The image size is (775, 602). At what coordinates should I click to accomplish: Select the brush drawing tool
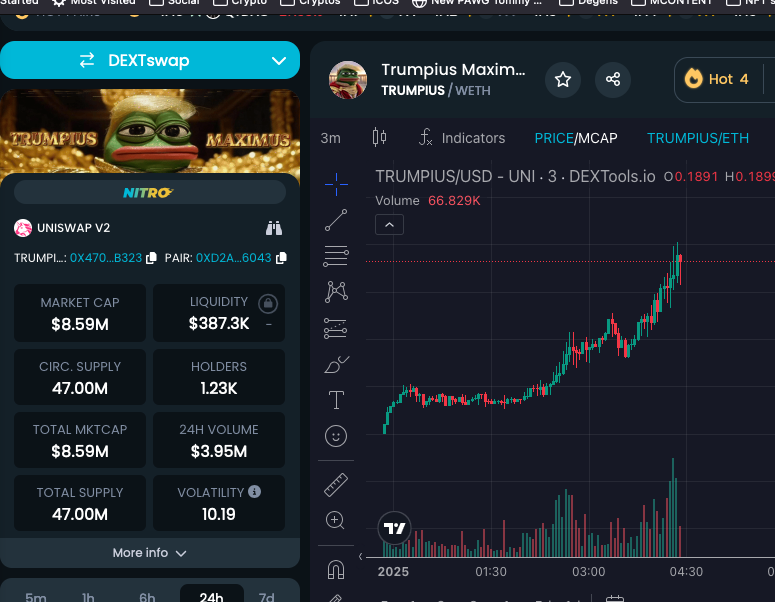pyautogui.click(x=336, y=365)
